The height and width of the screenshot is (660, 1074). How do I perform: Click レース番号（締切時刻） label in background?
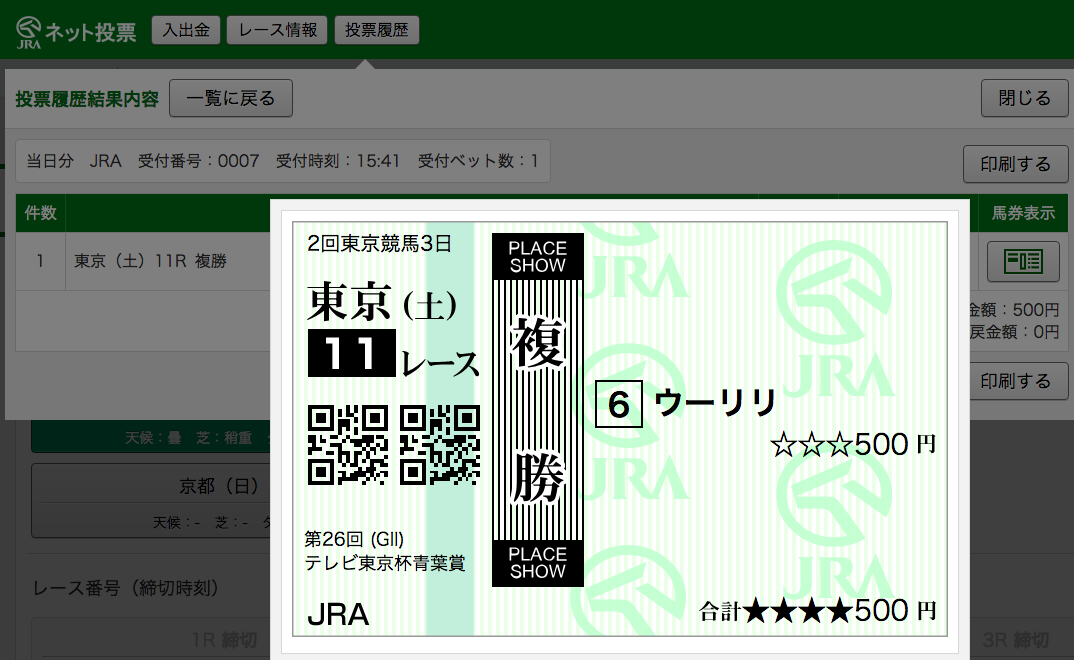125,588
